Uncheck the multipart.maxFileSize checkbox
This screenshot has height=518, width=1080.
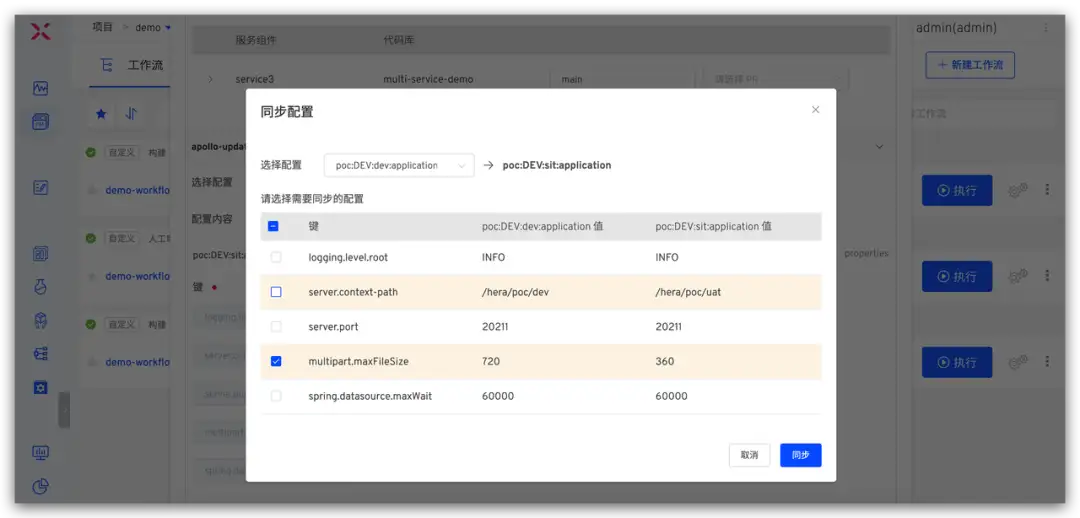[276, 361]
